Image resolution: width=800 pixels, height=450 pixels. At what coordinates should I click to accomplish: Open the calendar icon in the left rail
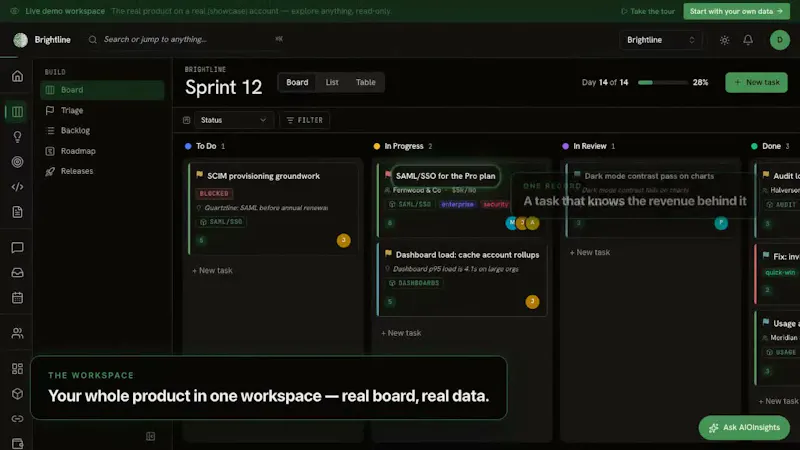coord(17,297)
